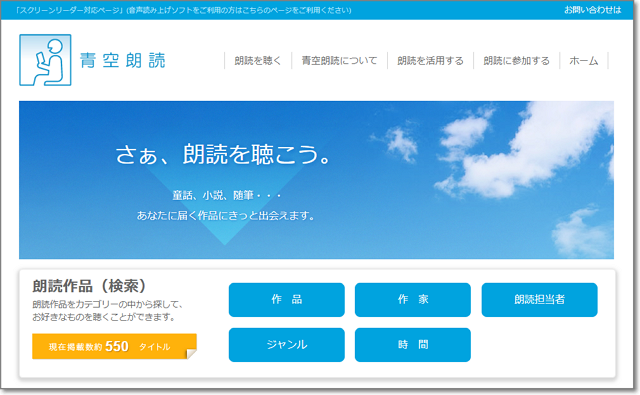Image resolution: width=640 pixels, height=395 pixels.
Task: Browse readings by ジャンル button
Action: point(287,345)
